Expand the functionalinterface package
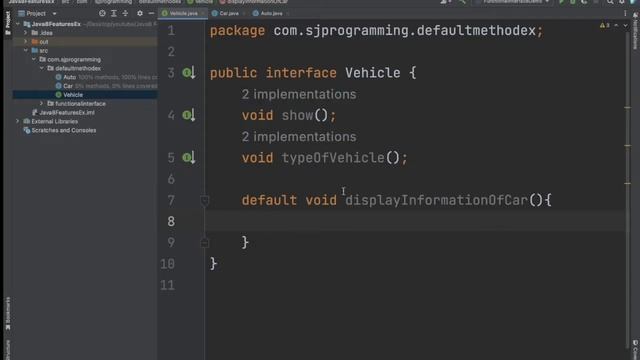 [x=42, y=104]
